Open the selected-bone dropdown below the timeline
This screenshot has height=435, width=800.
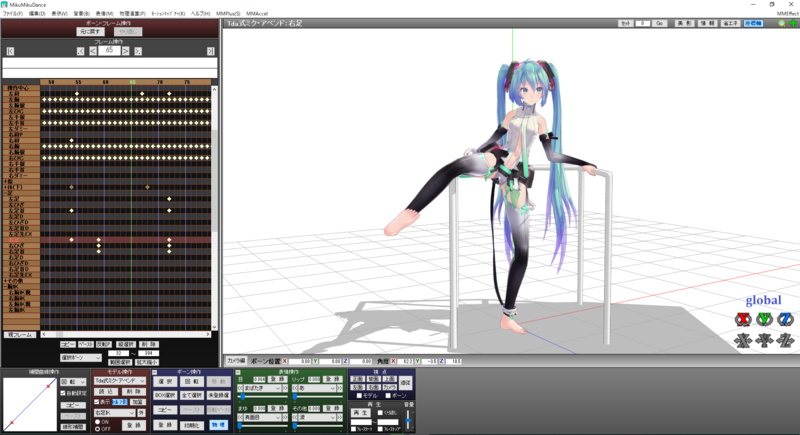click(x=81, y=357)
